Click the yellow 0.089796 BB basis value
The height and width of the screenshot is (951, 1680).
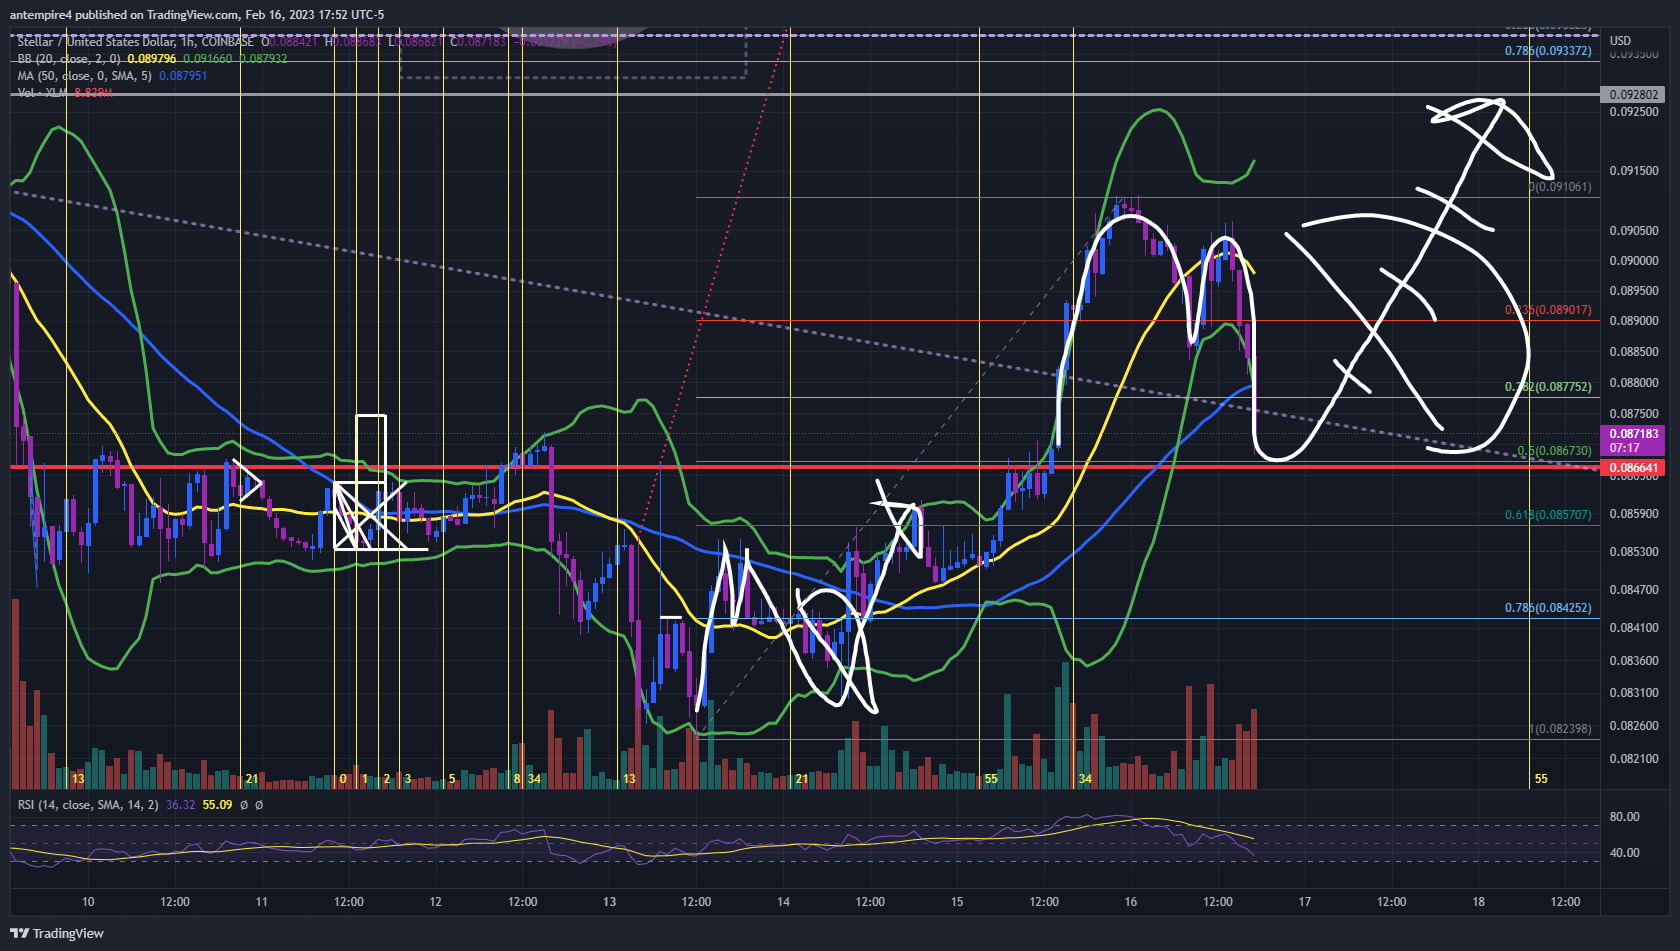coord(152,59)
